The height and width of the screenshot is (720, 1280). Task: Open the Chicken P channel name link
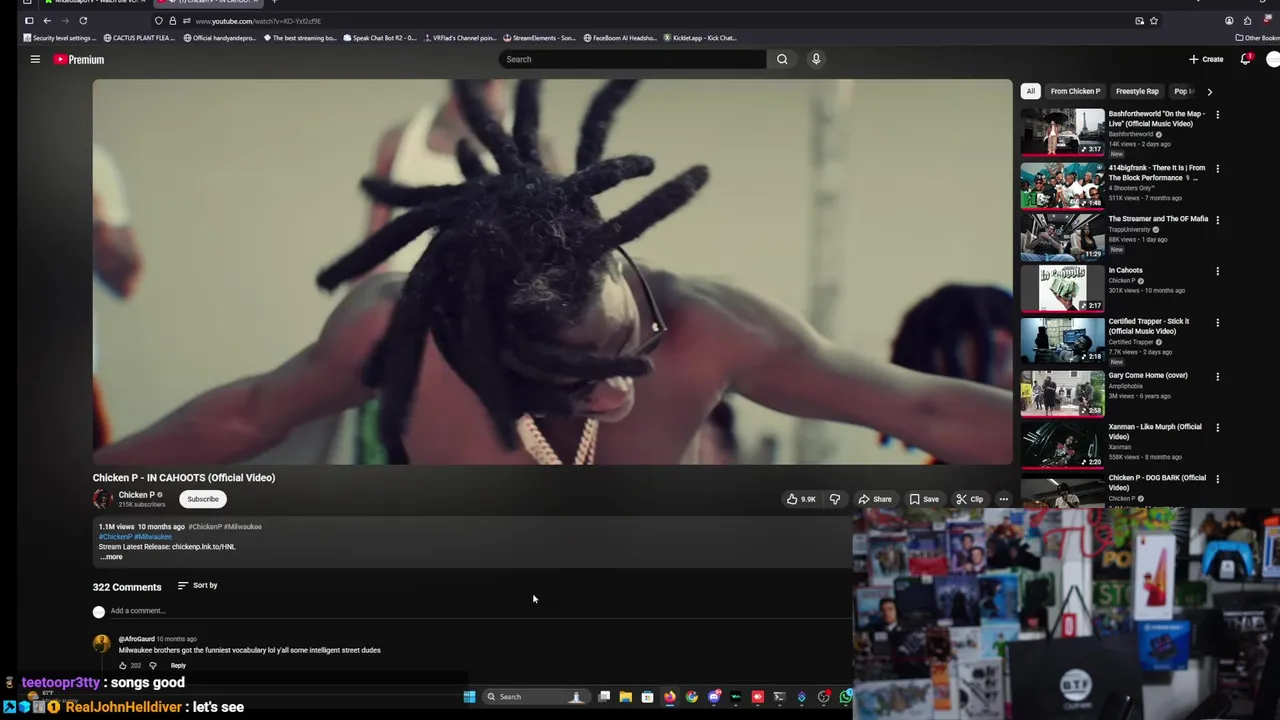(x=136, y=495)
